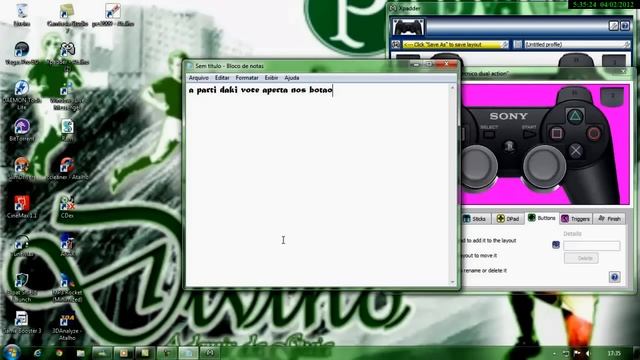The image size is (640, 360).
Task: Open the CineMax 1.1 desktop shortcut
Action: (x=22, y=207)
